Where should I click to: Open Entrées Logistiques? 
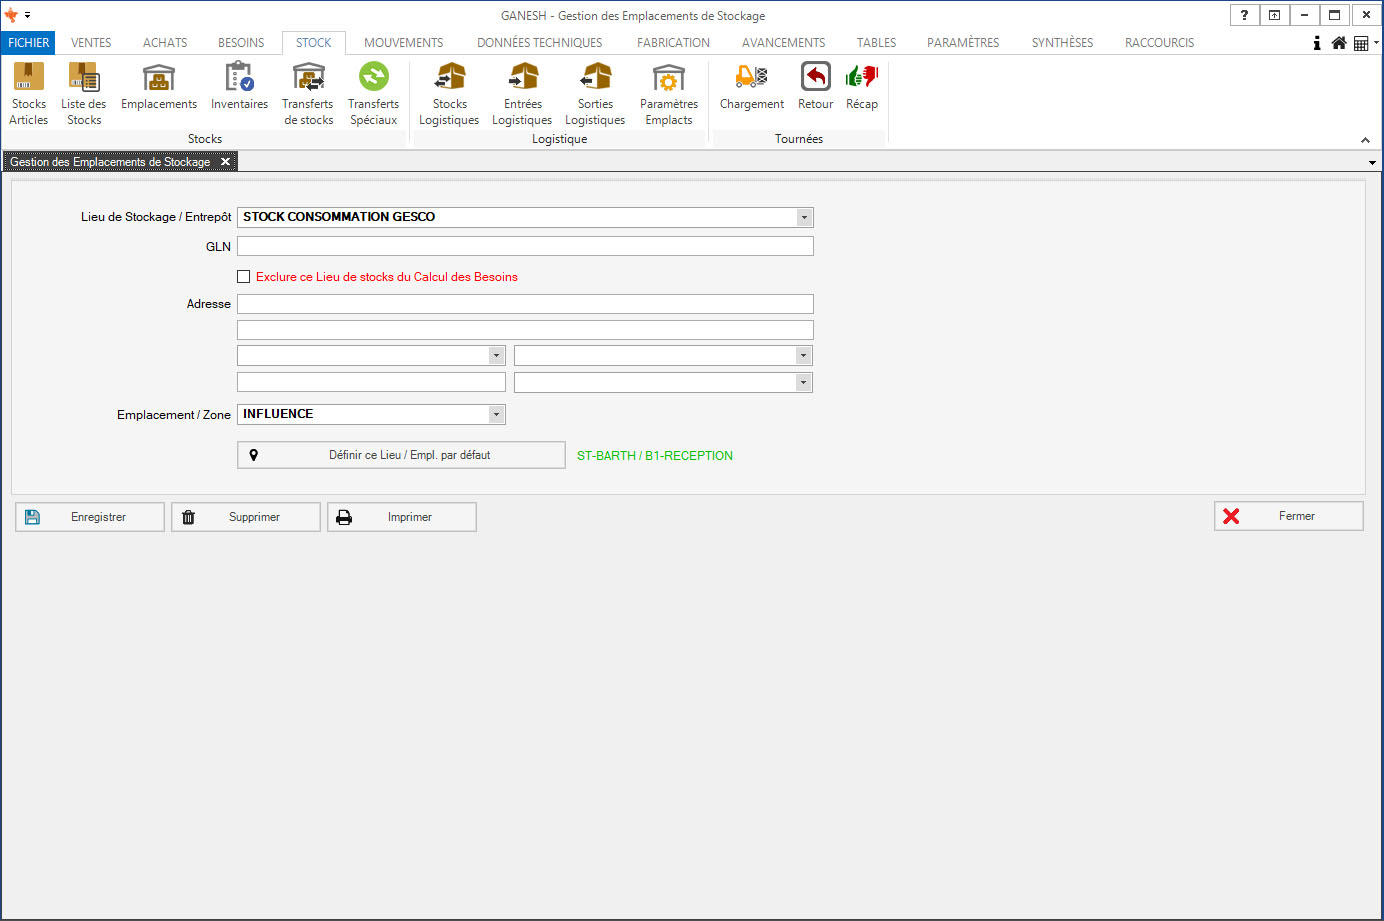[x=522, y=93]
